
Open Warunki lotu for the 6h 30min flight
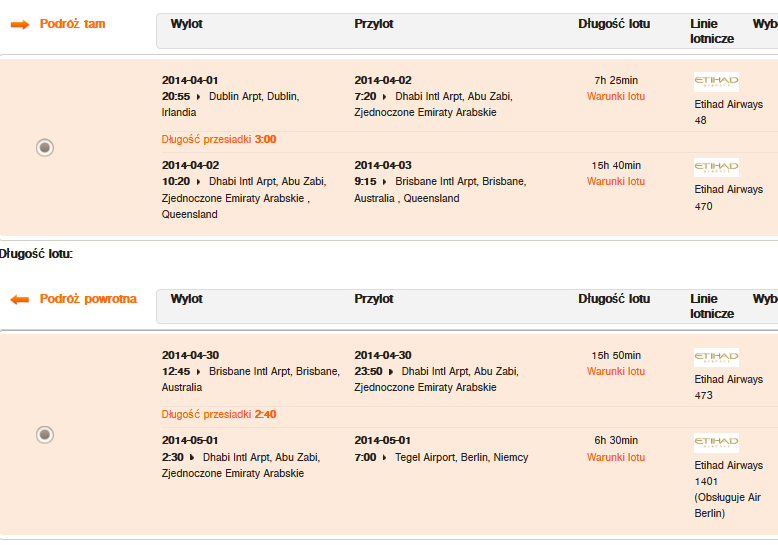[616, 457]
